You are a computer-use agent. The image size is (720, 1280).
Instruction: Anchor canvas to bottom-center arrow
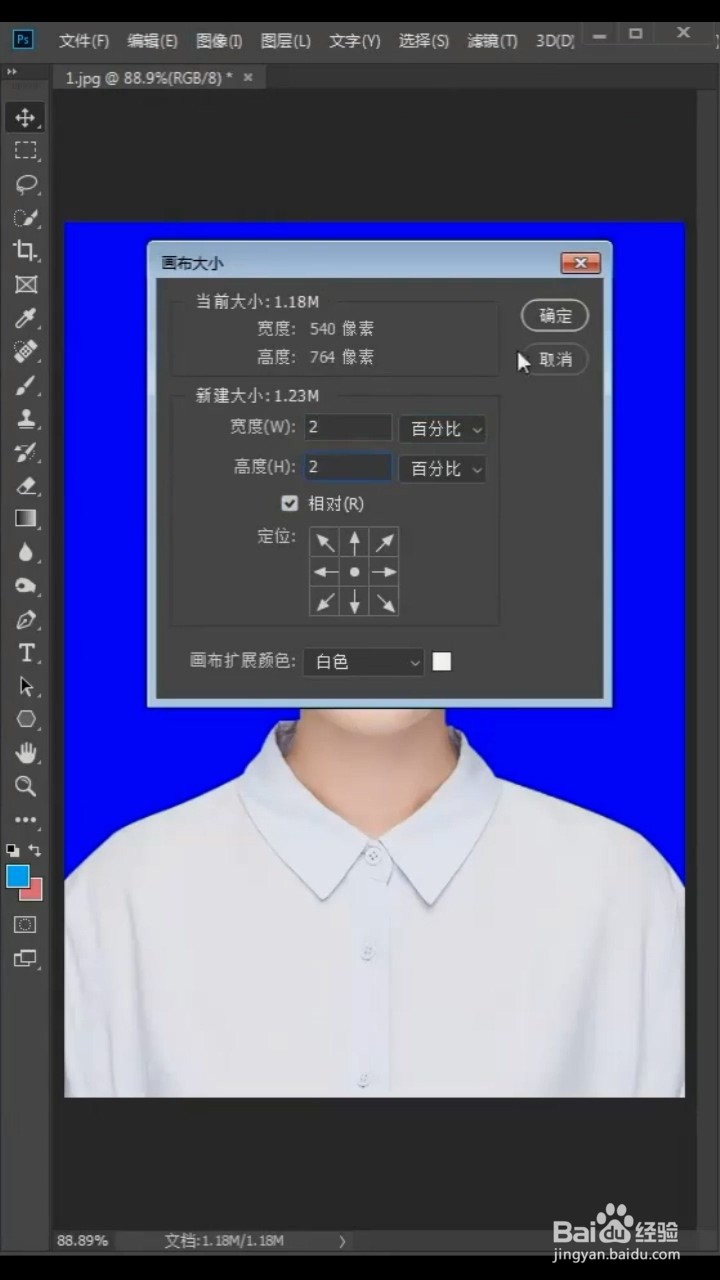[354, 602]
